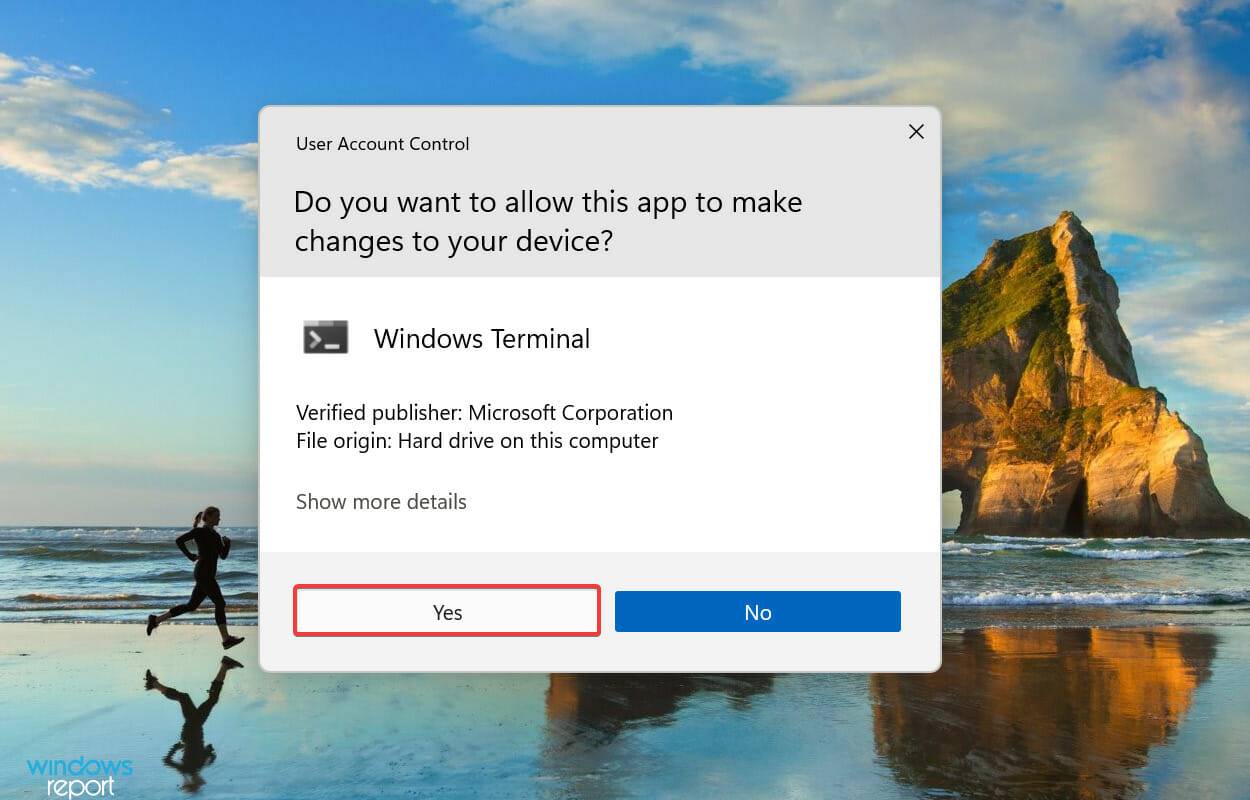Close the User Account Control dialog

tap(916, 131)
